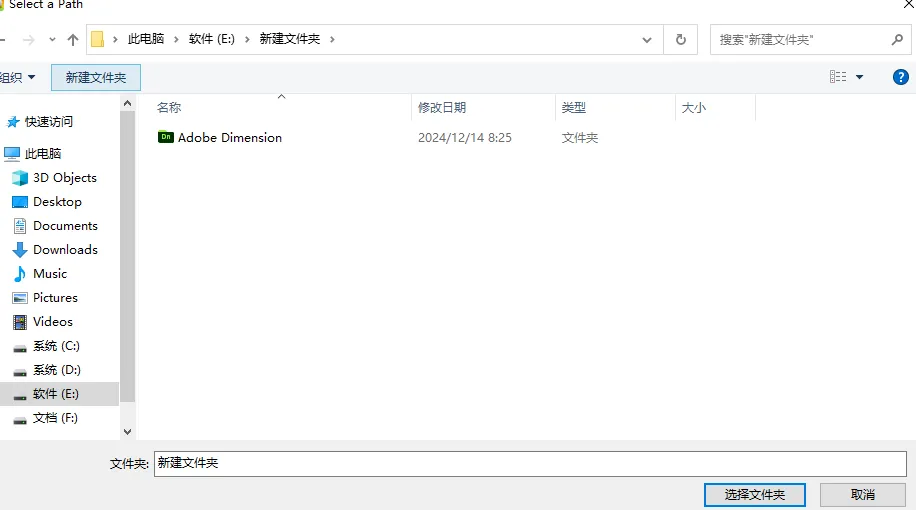The image size is (916, 510).
Task: Open 3D Objects in sidebar
Action: 65,178
